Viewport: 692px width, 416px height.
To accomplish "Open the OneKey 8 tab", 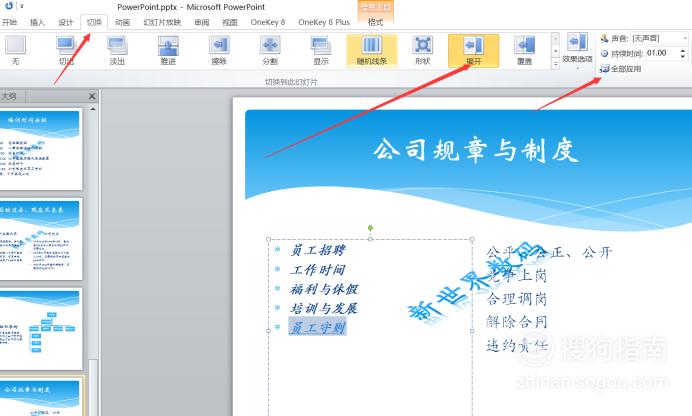I will pos(268,22).
